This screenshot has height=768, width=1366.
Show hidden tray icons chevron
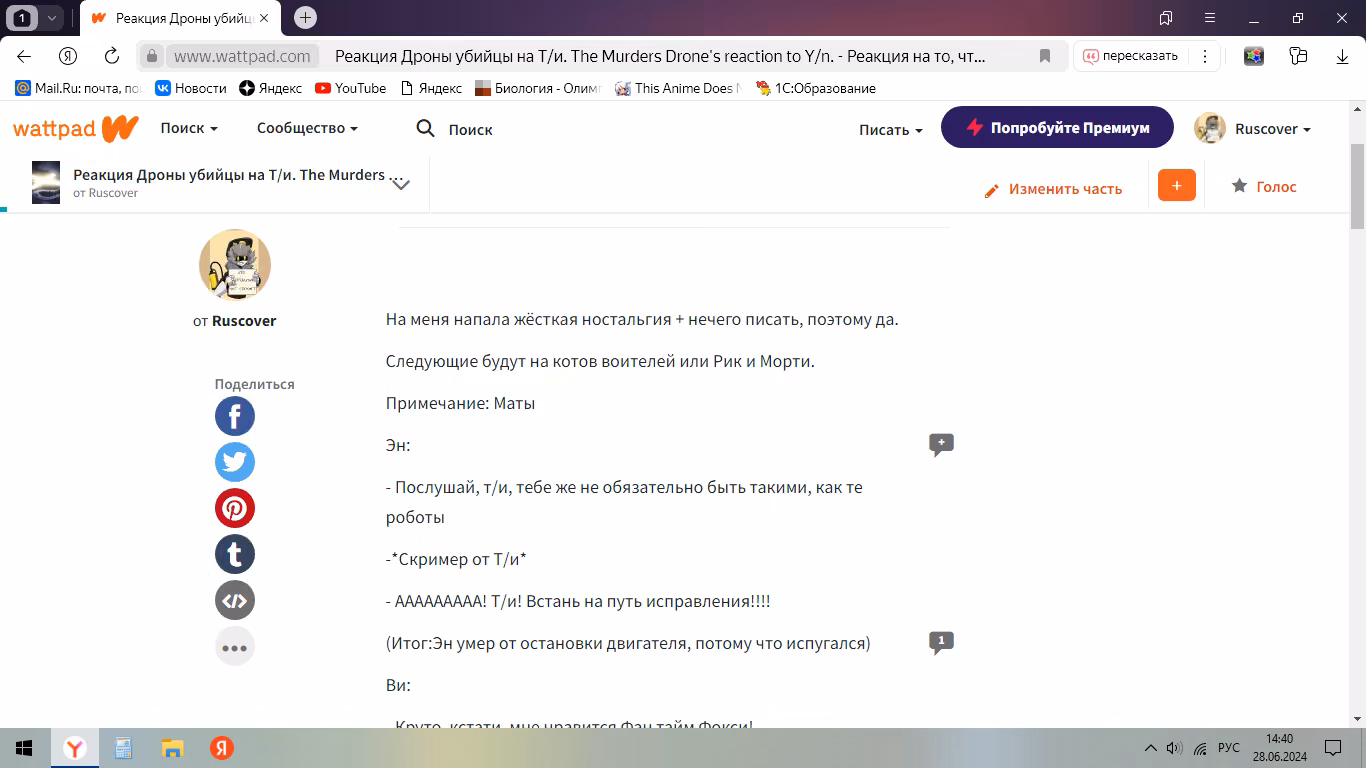(x=1150, y=748)
